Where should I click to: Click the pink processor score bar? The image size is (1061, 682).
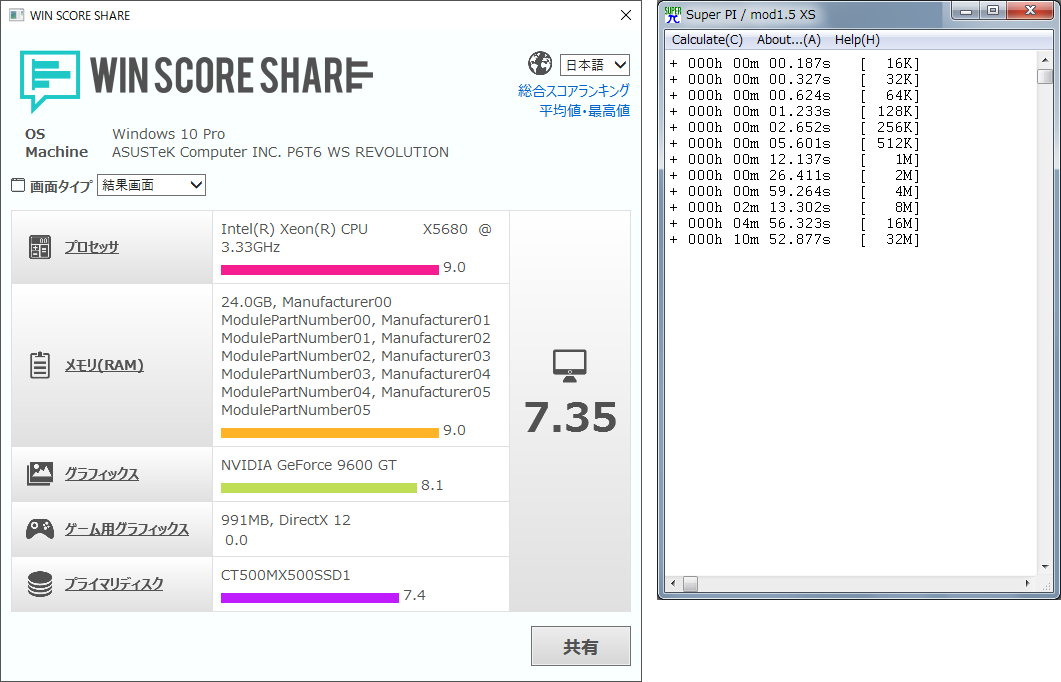pos(330,270)
